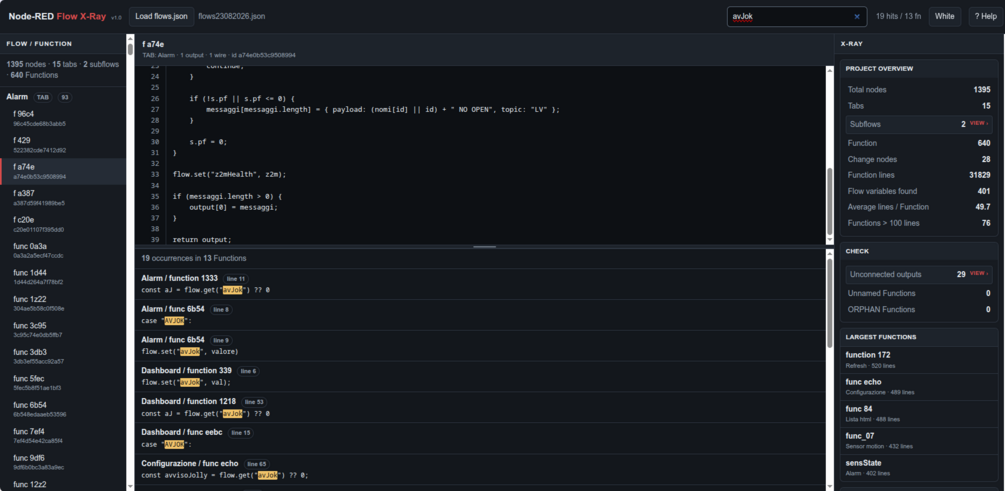The height and width of the screenshot is (491, 1005).
Task: Open result Alarm / function 1333 line 11
Action: [x=479, y=284]
